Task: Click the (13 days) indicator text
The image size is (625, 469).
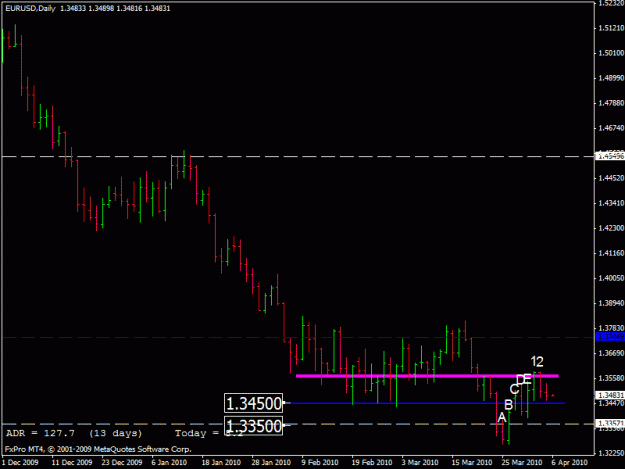Action: tap(116, 433)
